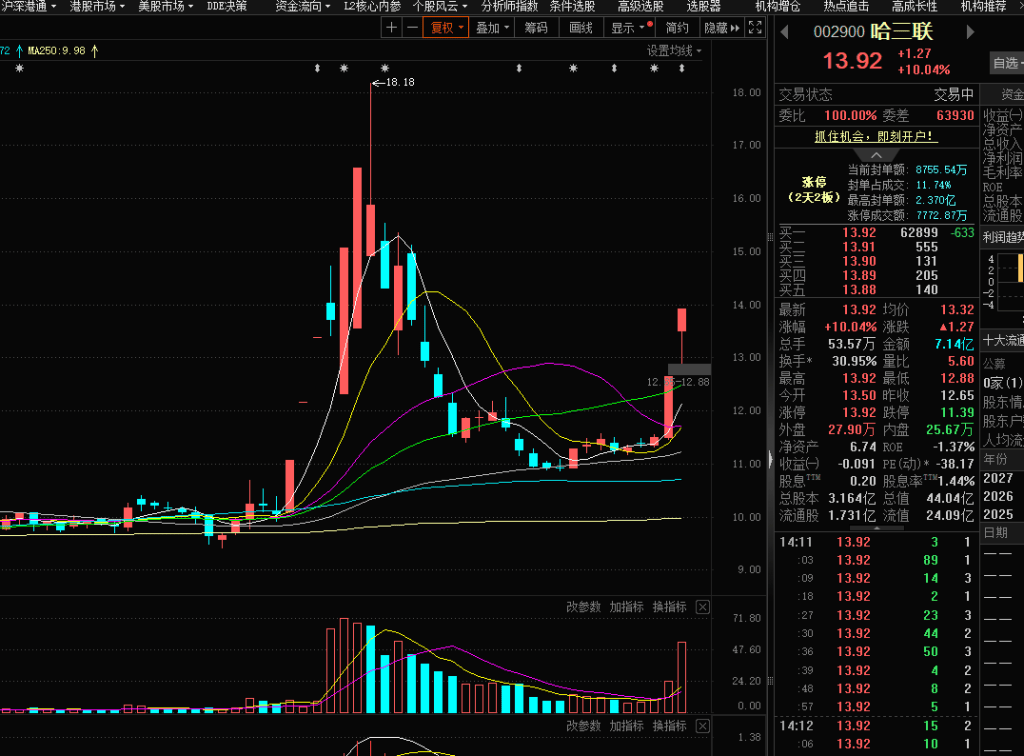Open the 高成长性 menu item
The width and height of the screenshot is (1024, 756).
(x=915, y=7)
